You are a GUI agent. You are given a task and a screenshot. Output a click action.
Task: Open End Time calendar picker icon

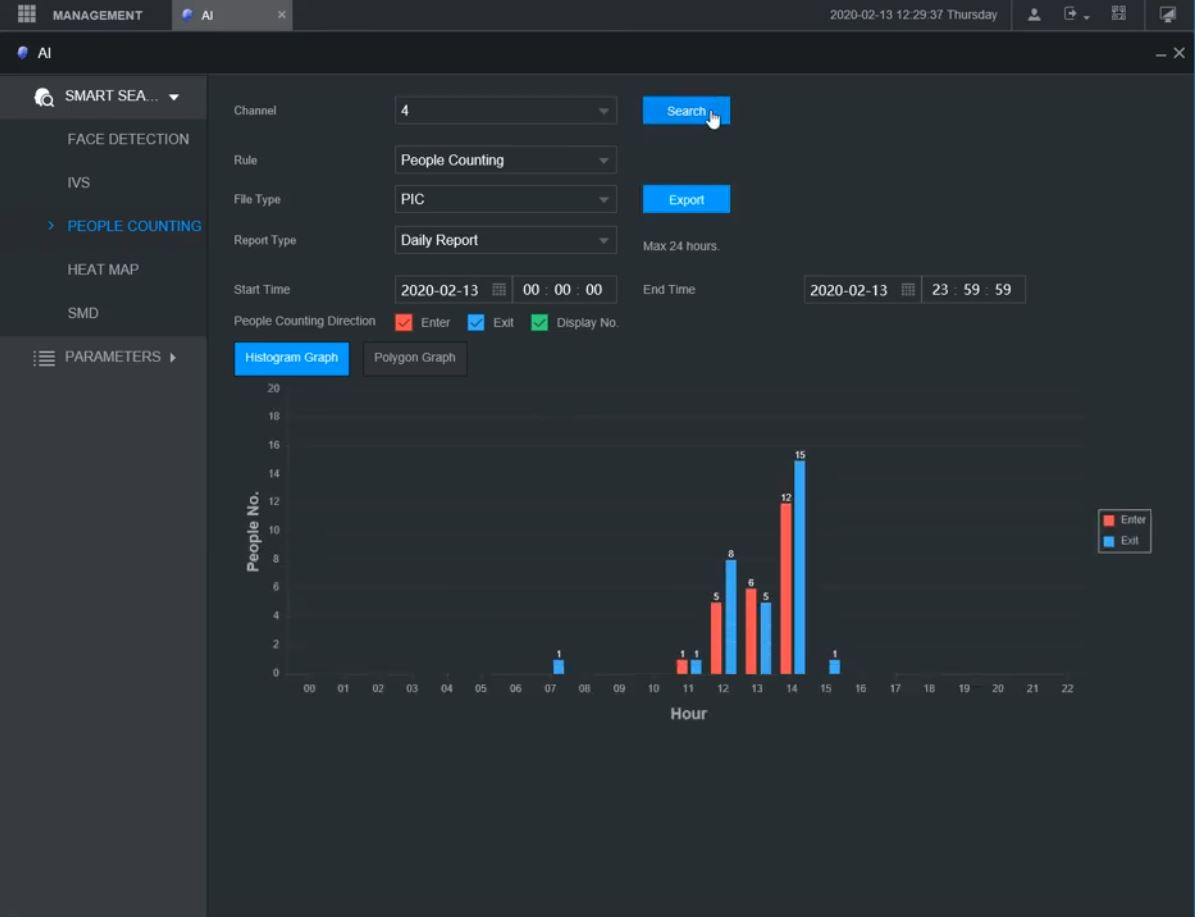(907, 290)
